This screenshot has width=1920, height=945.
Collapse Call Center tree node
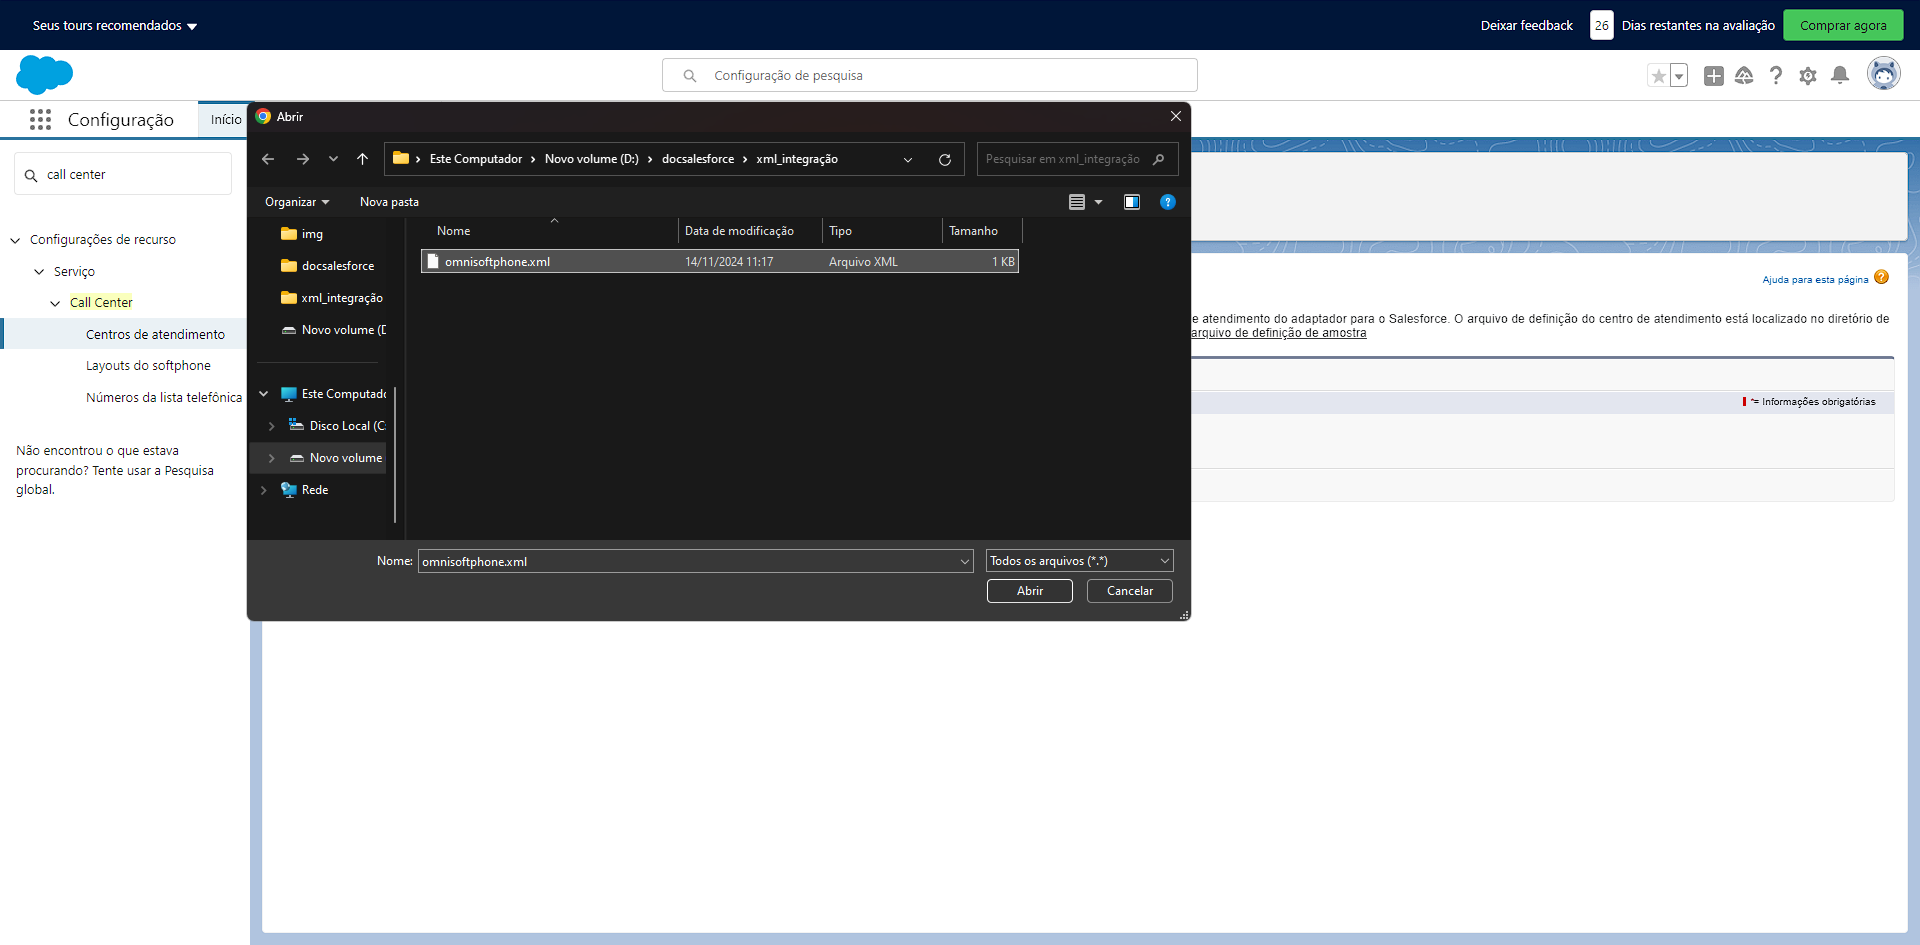click(x=55, y=303)
